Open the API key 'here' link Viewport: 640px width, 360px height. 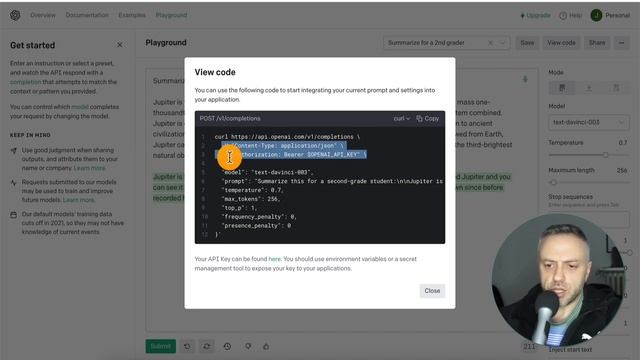pyautogui.click(x=274, y=259)
